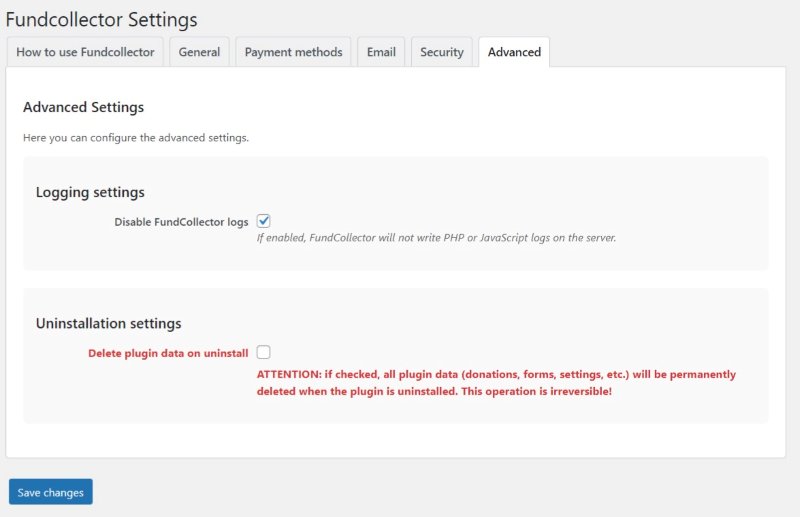Switch to the General tab

coord(199,52)
